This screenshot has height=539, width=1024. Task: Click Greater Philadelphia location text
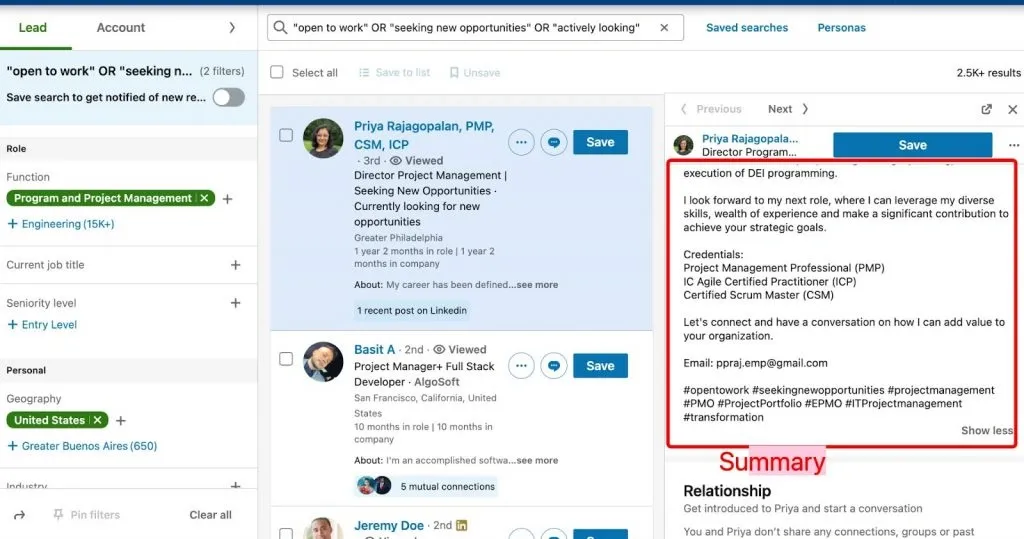point(398,238)
